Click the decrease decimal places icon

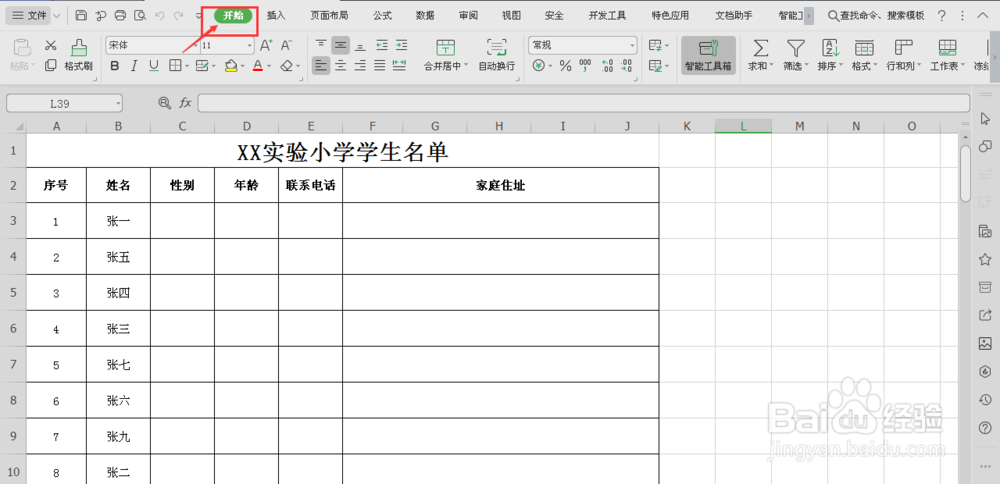[x=626, y=65]
